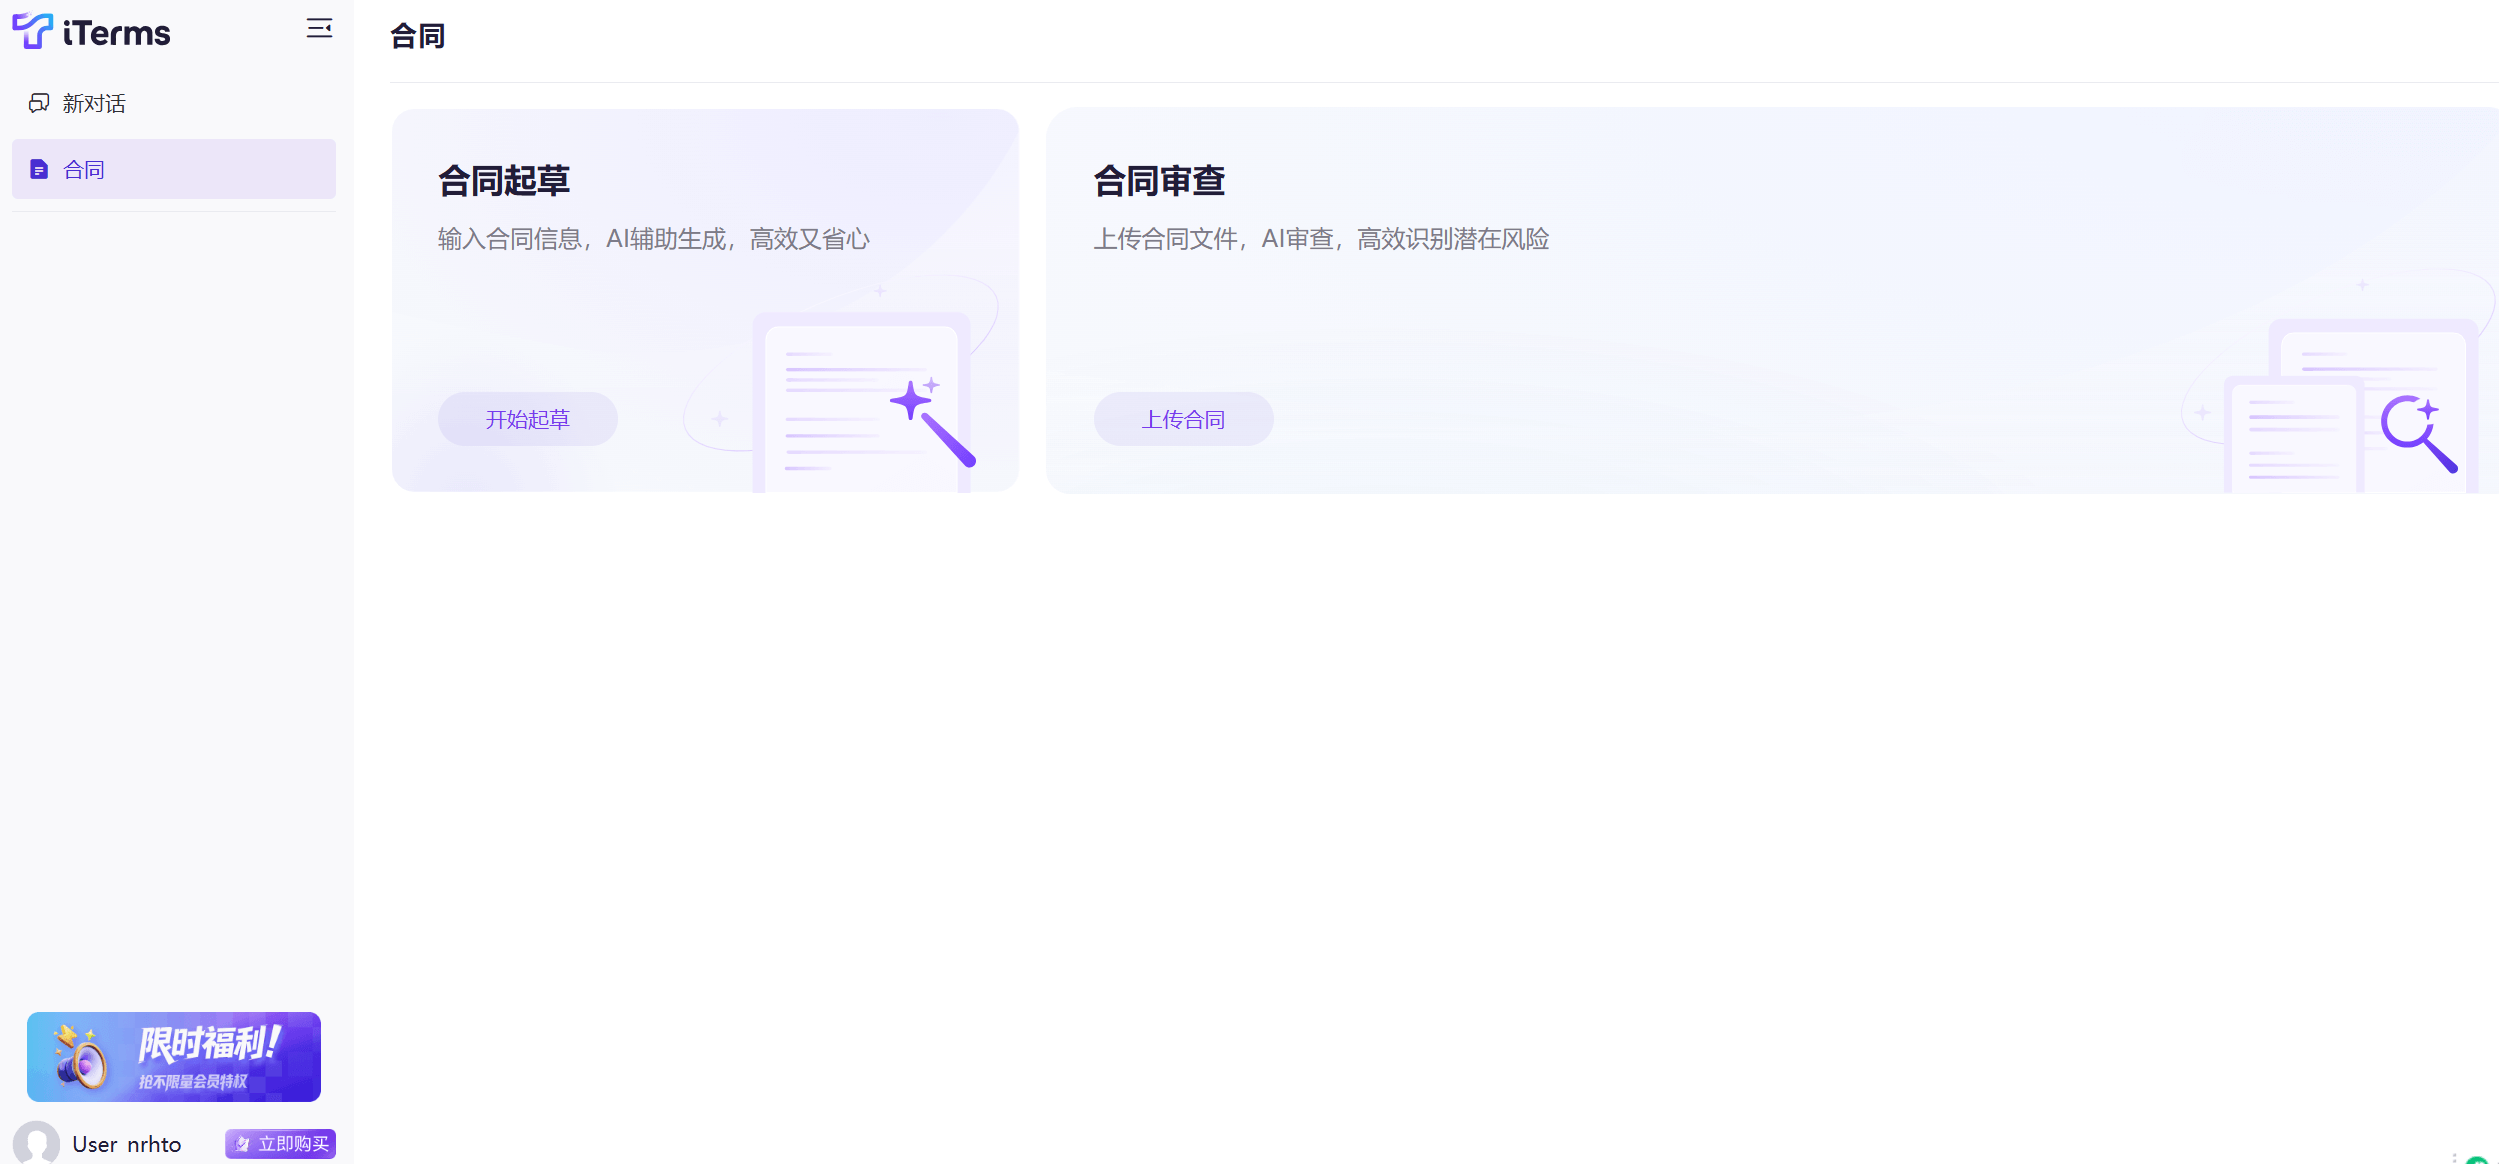Click the magic wand illustration on 合同起草 card
The height and width of the screenshot is (1164, 2499).
pyautogui.click(x=931, y=425)
